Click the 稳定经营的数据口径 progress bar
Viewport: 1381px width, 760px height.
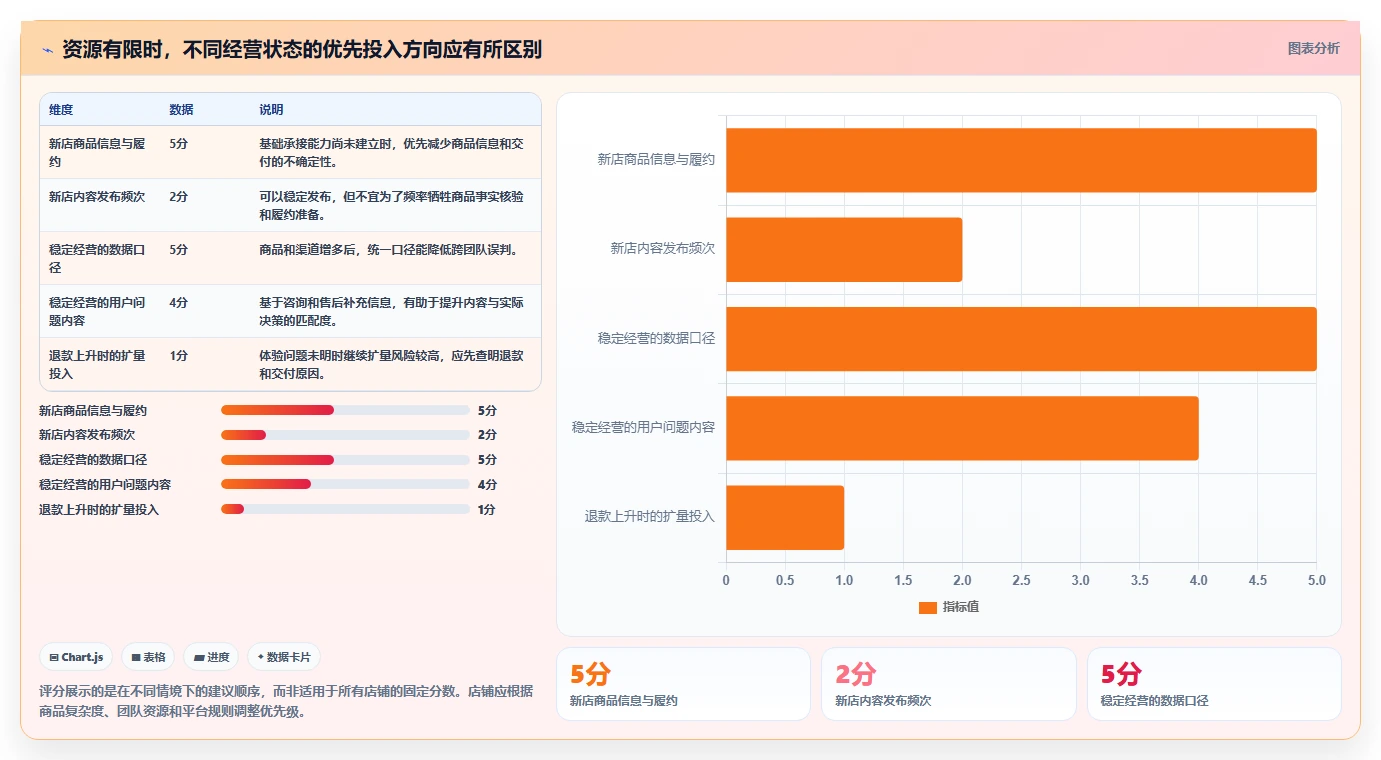click(x=345, y=460)
